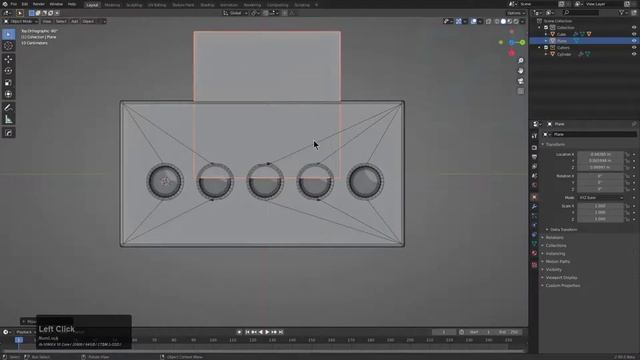Select the Cursor tool
Image resolution: width=640 pixels, height=360 pixels.
pos(8,46)
